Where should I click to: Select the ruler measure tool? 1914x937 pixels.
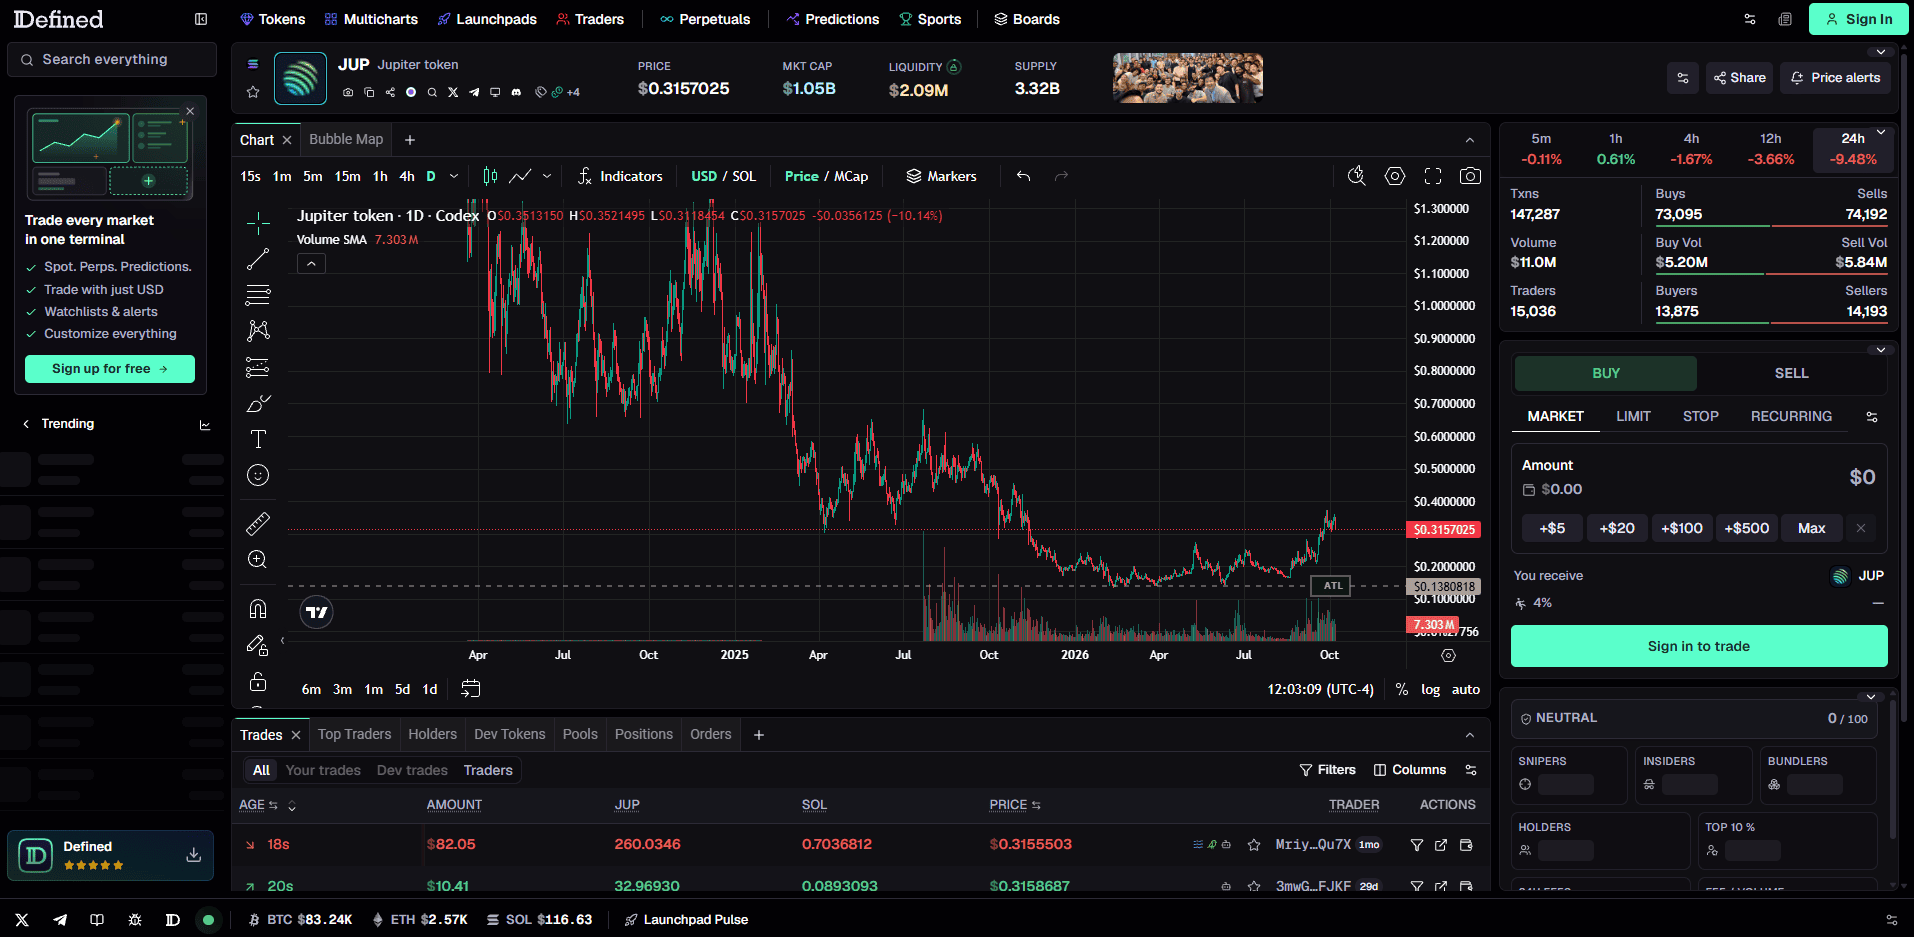(x=258, y=523)
